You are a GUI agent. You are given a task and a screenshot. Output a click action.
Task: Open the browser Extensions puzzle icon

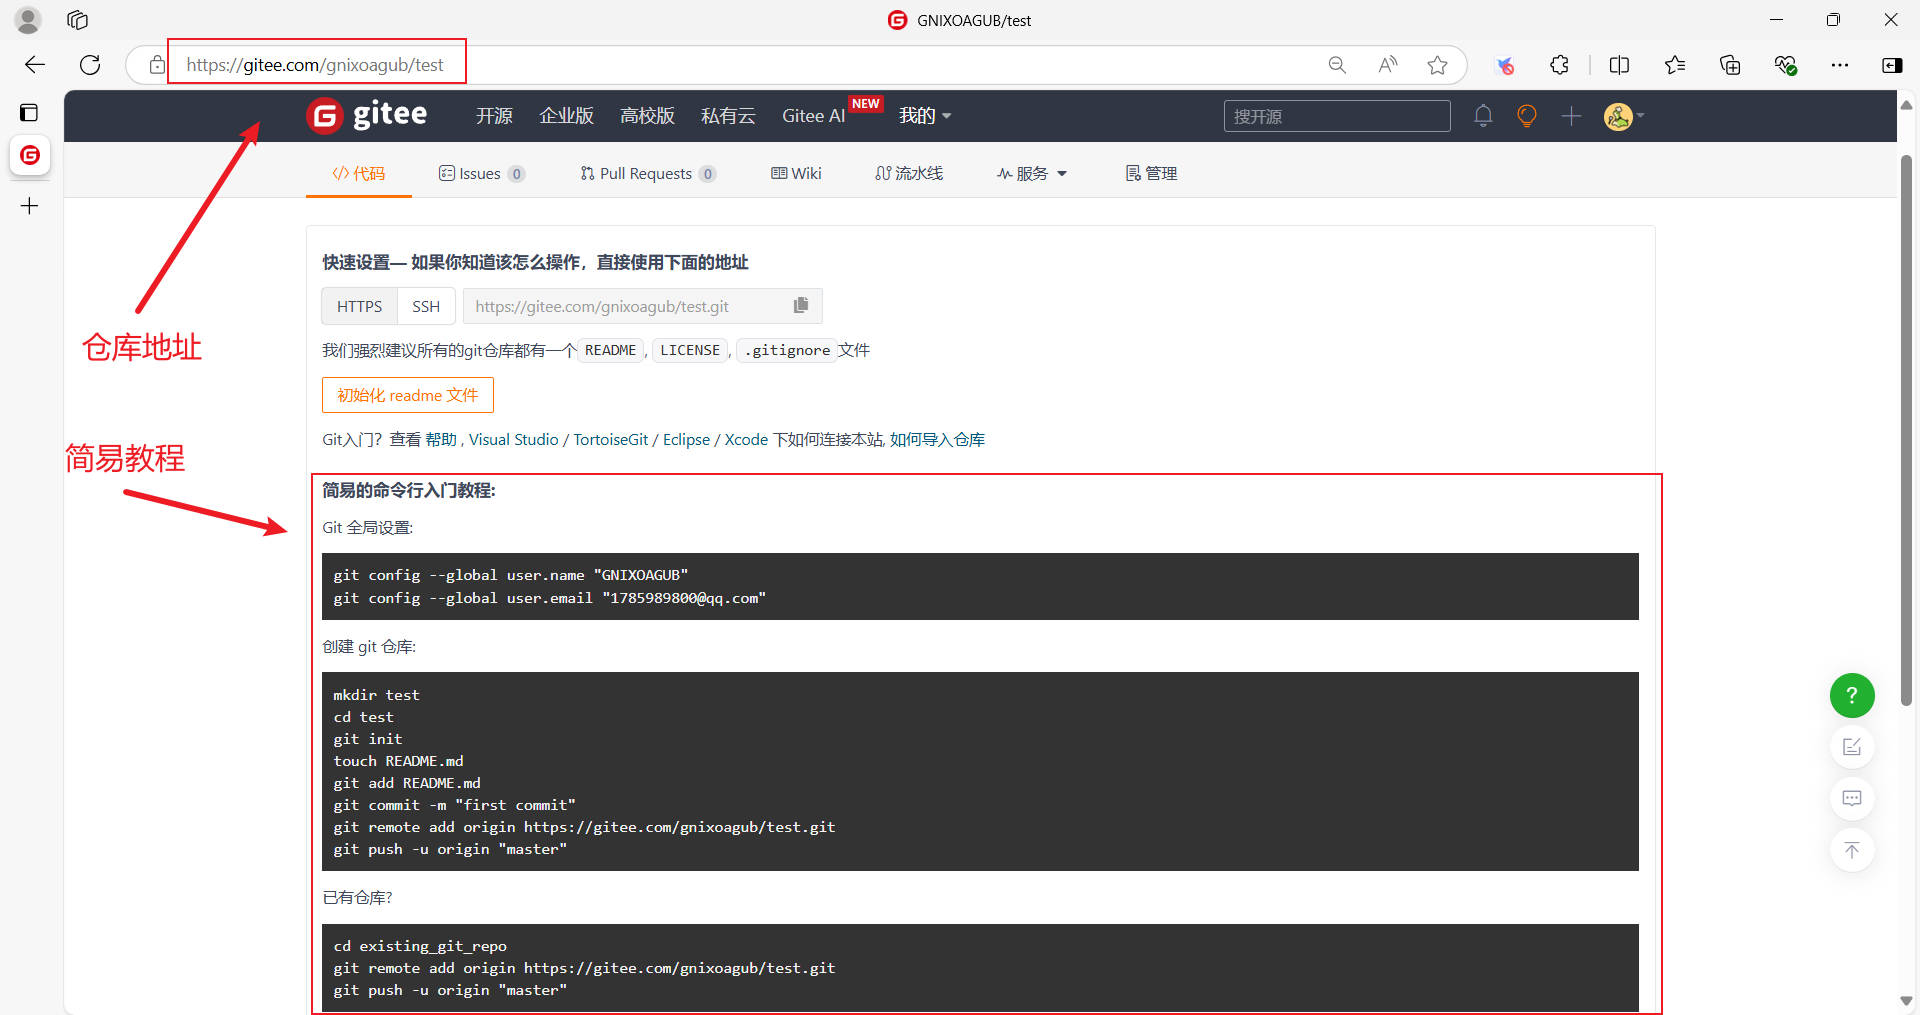(x=1559, y=65)
